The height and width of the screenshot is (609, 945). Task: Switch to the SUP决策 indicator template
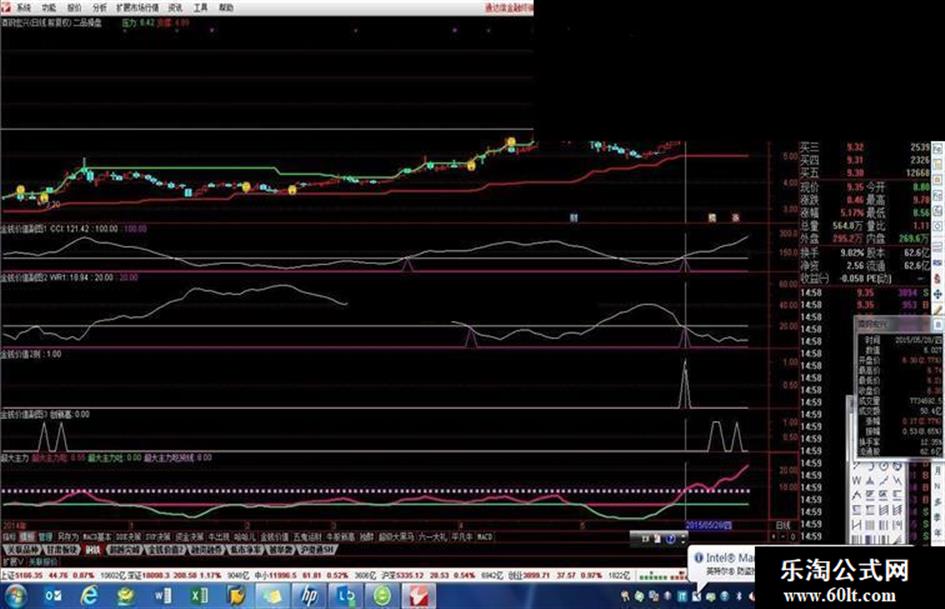159,537
